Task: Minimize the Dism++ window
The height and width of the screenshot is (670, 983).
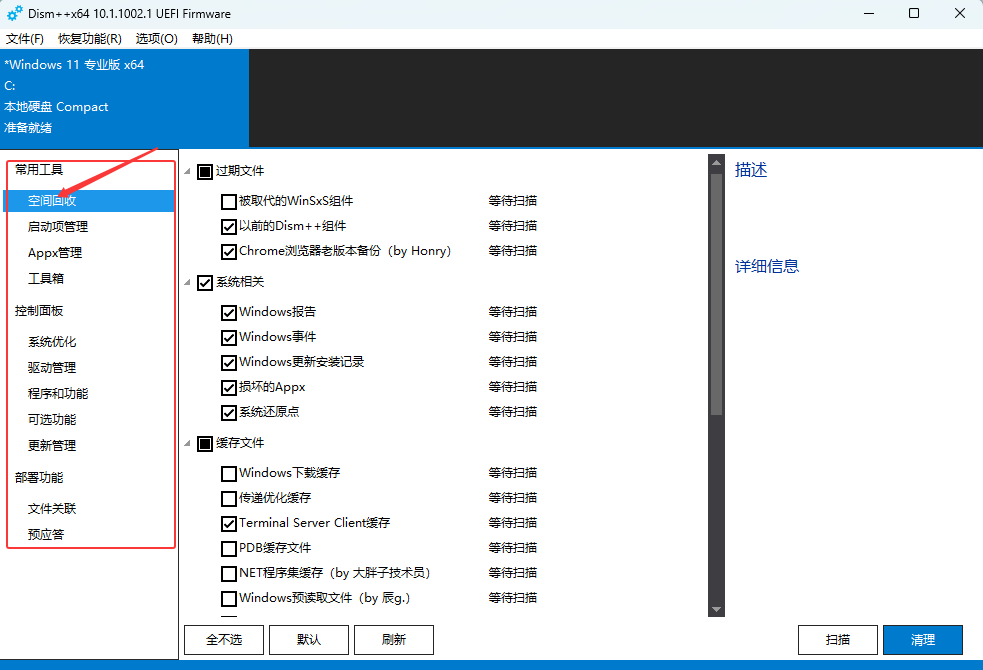Action: 869,13
